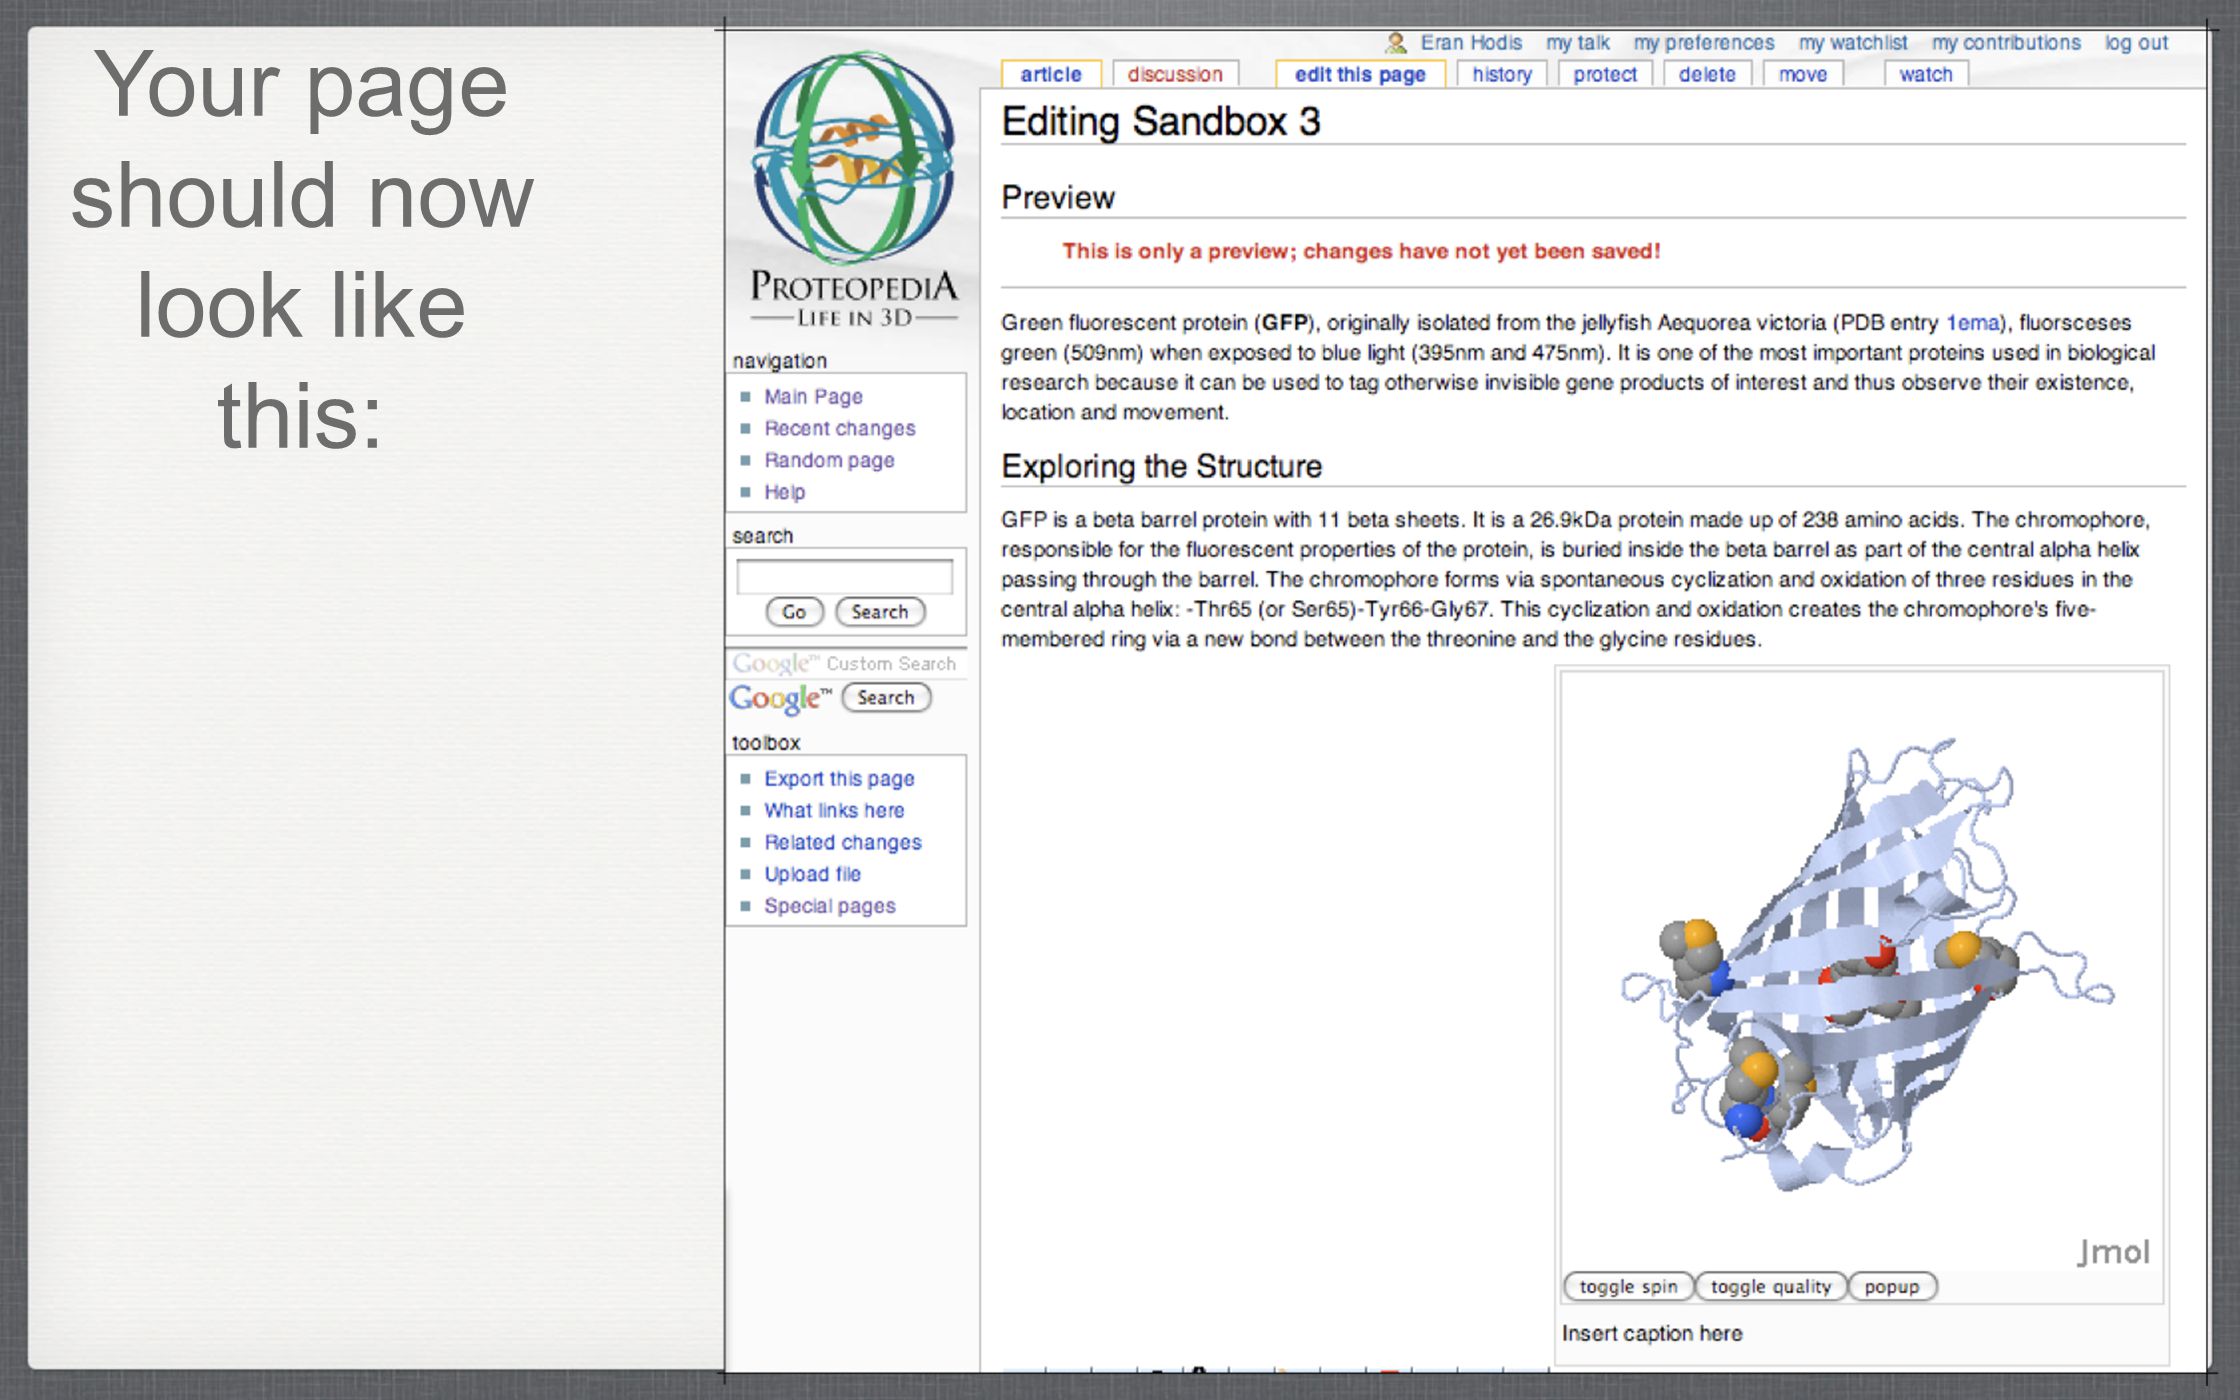2240x1400 pixels.
Task: Open my watchlist link
Action: click(1853, 43)
